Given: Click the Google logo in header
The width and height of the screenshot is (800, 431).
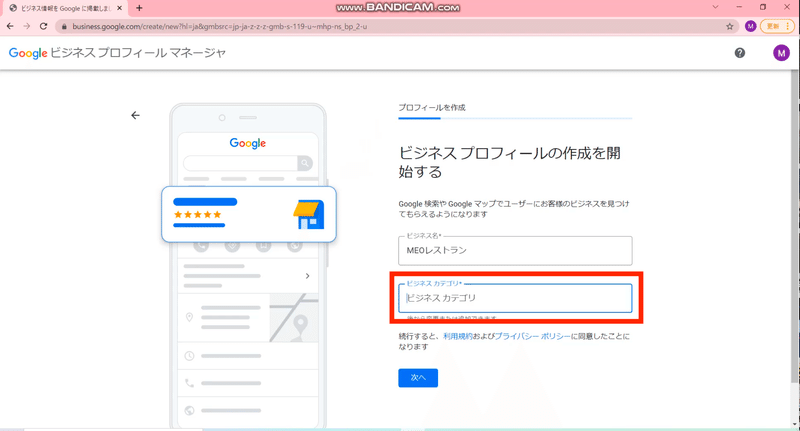Looking at the screenshot, I should (x=28, y=53).
